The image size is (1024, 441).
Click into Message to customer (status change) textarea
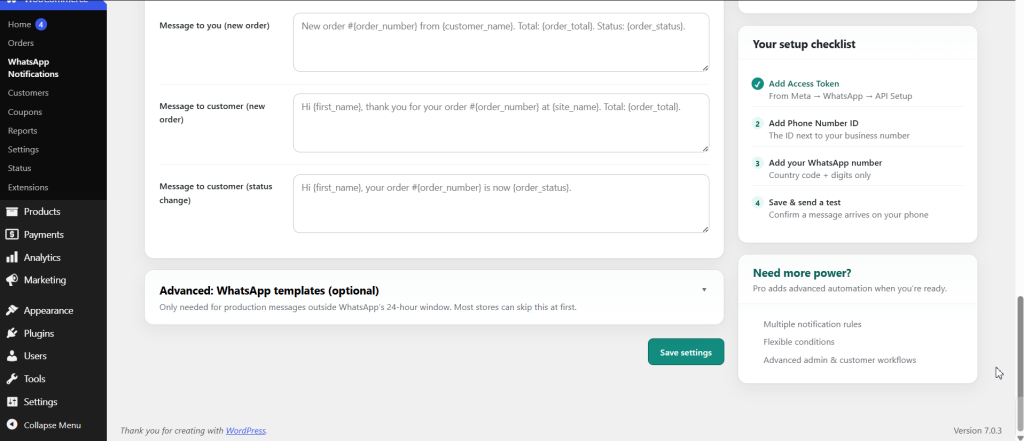pyautogui.click(x=501, y=203)
